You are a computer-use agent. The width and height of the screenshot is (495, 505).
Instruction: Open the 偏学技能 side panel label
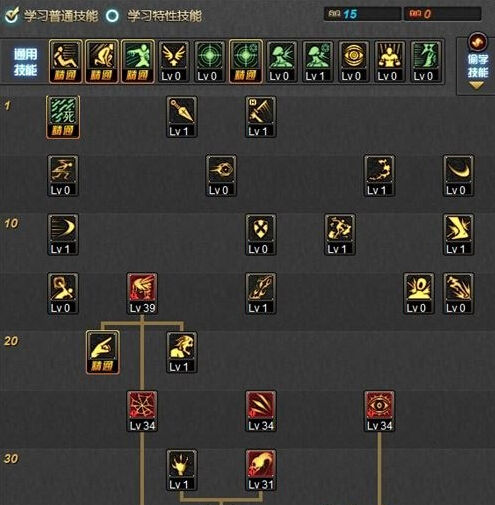[x=478, y=66]
